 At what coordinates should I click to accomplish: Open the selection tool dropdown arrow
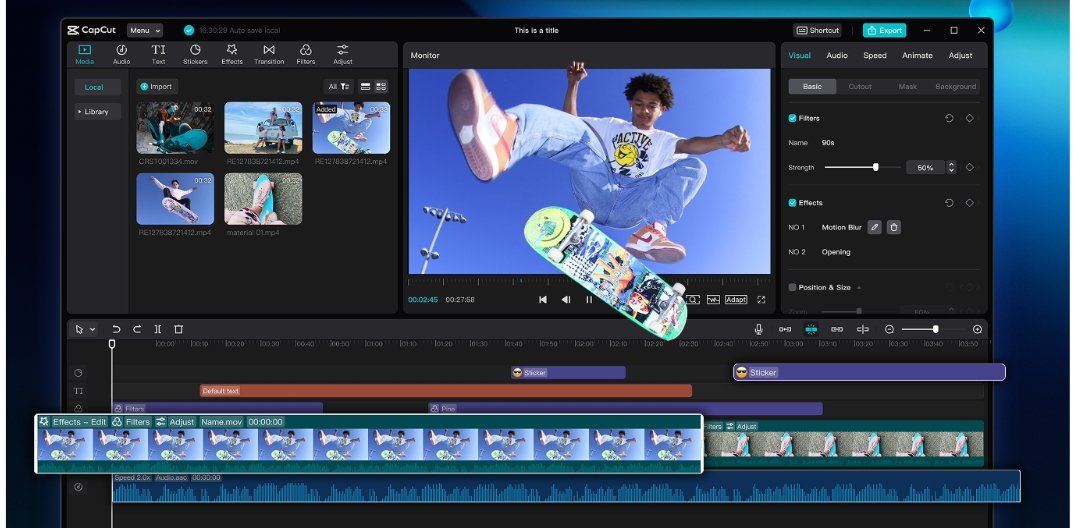tap(93, 330)
